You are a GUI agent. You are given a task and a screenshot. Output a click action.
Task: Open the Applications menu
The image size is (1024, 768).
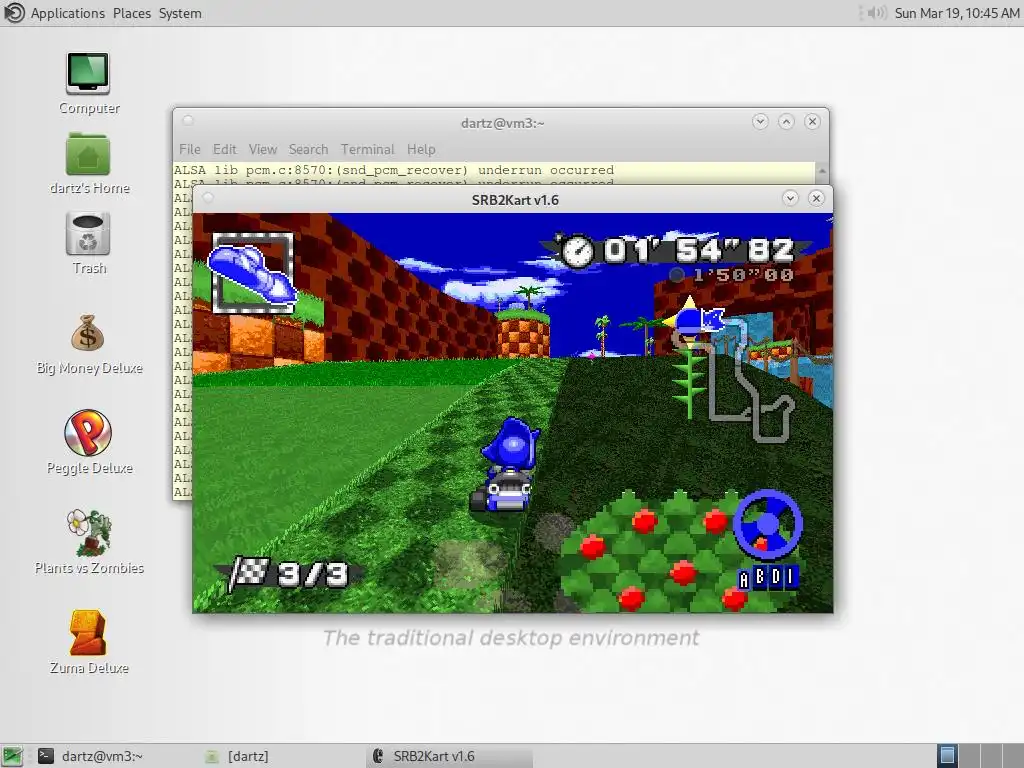click(67, 13)
